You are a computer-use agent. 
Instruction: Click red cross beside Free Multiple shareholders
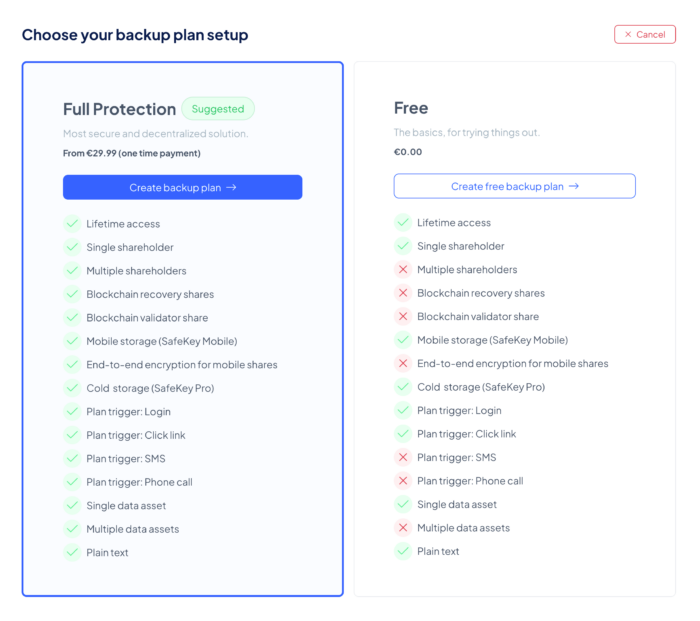pos(403,270)
